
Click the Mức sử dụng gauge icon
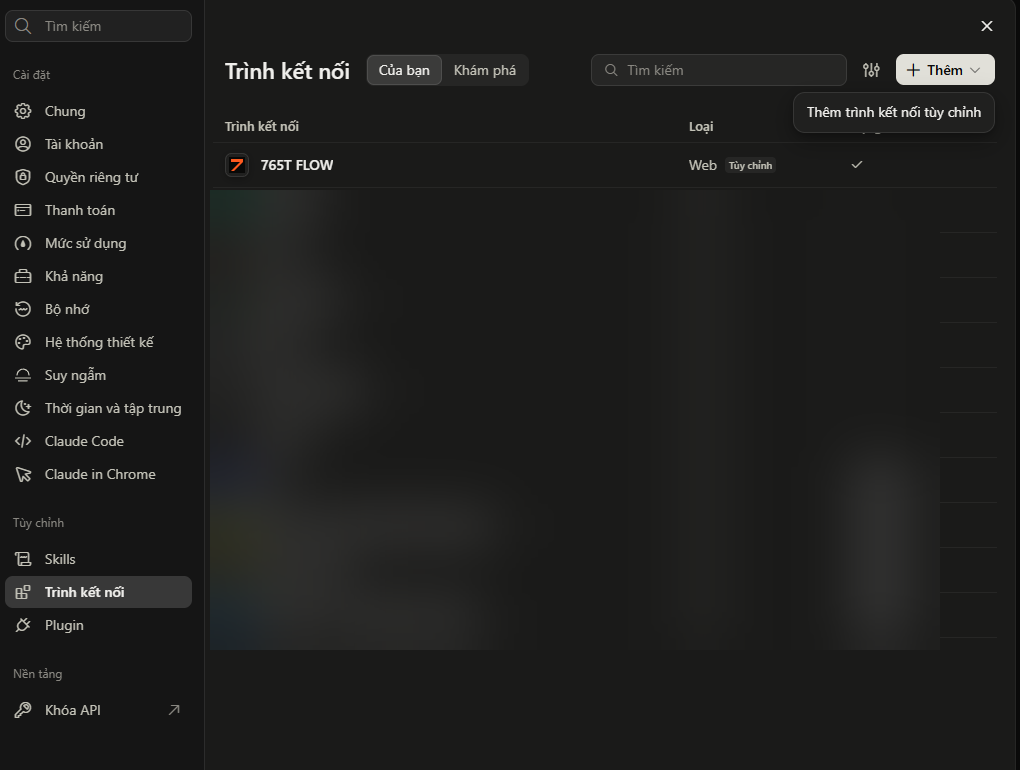(23, 243)
